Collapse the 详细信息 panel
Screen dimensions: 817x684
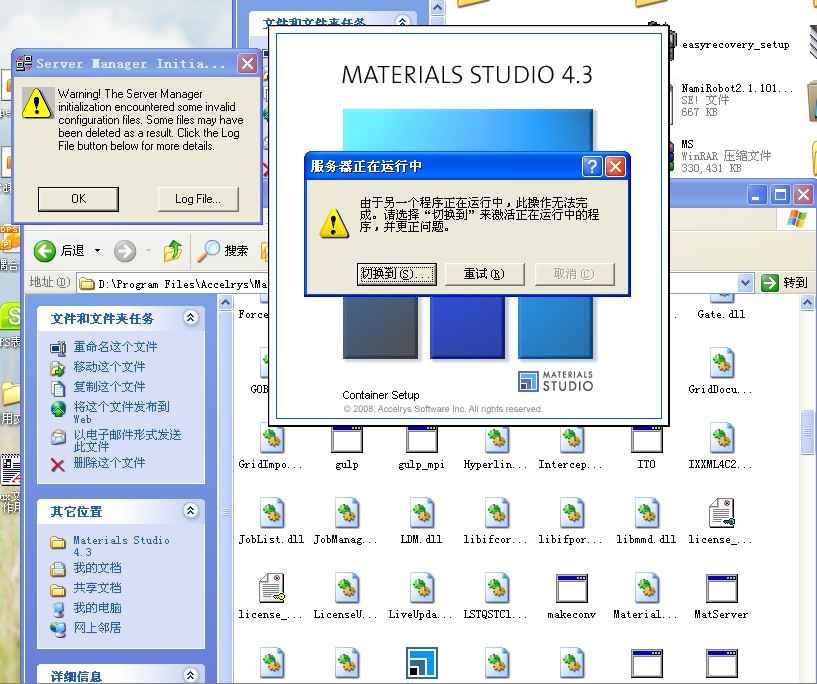click(191, 675)
